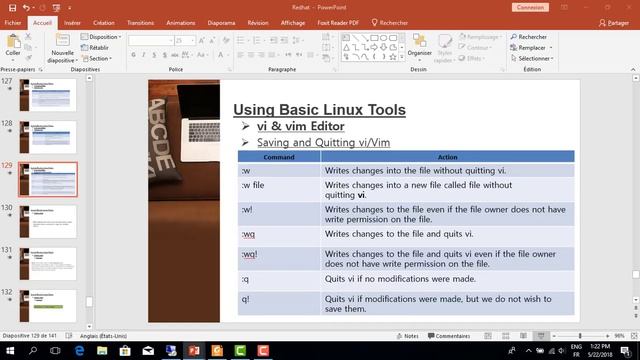Switch to normal view icon
This screenshot has height=360, width=640.
click(x=488, y=336)
